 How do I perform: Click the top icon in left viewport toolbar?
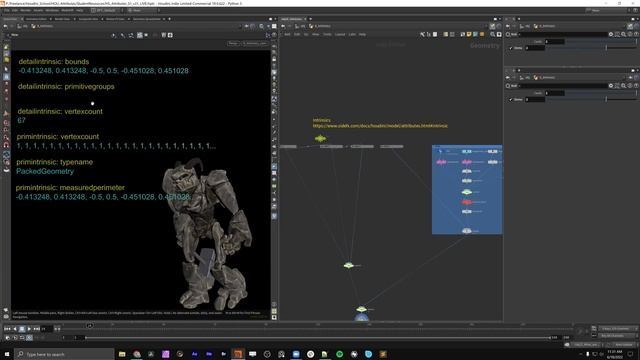point(6,47)
